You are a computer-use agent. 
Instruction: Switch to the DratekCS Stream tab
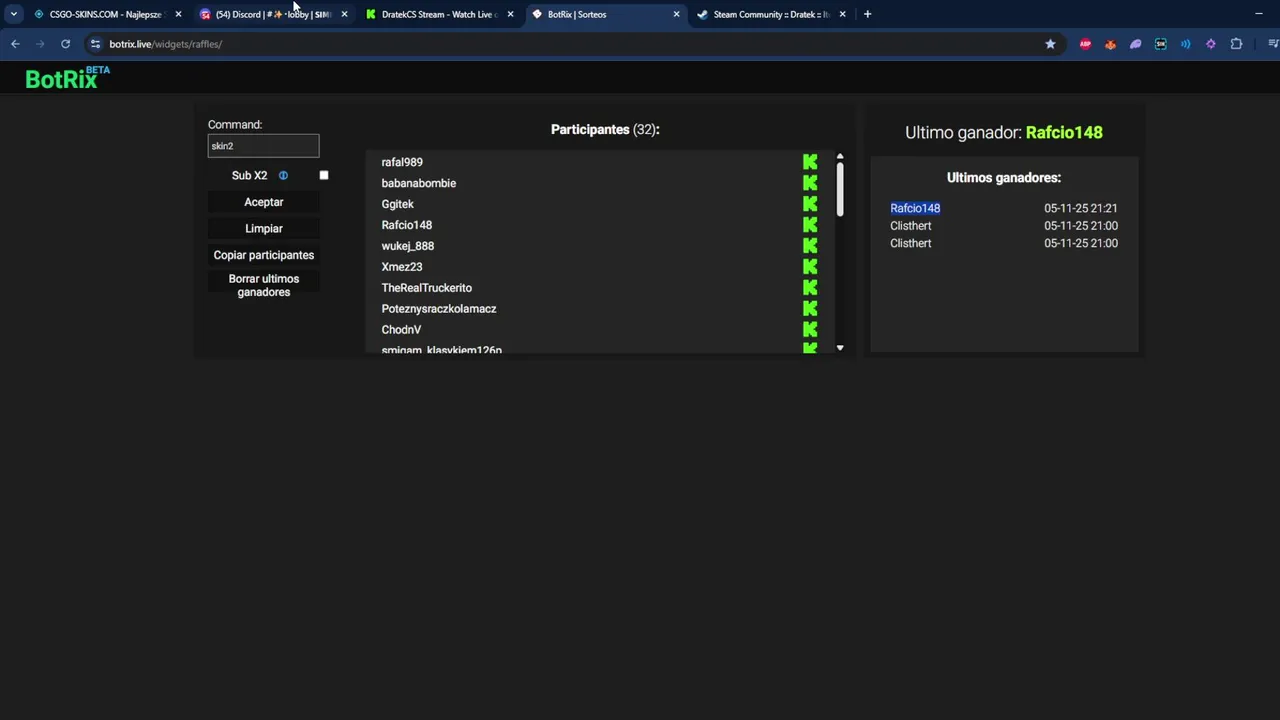pyautogui.click(x=438, y=14)
